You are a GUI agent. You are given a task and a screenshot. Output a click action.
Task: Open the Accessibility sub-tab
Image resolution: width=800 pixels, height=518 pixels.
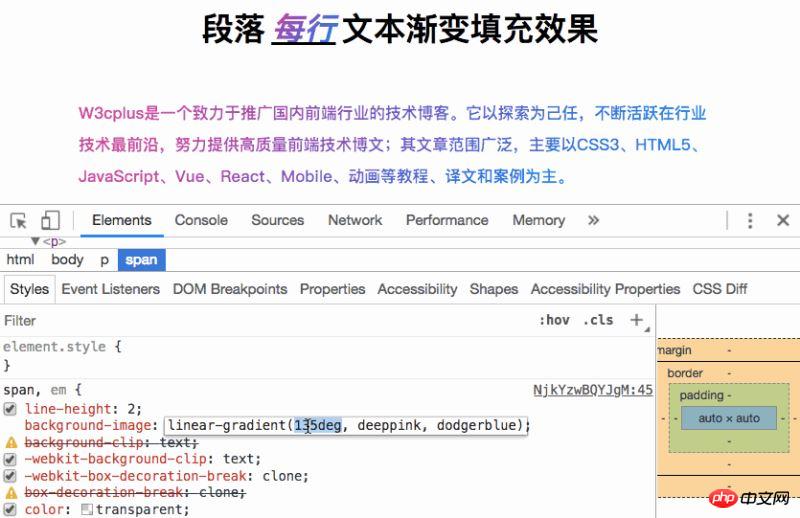417,289
